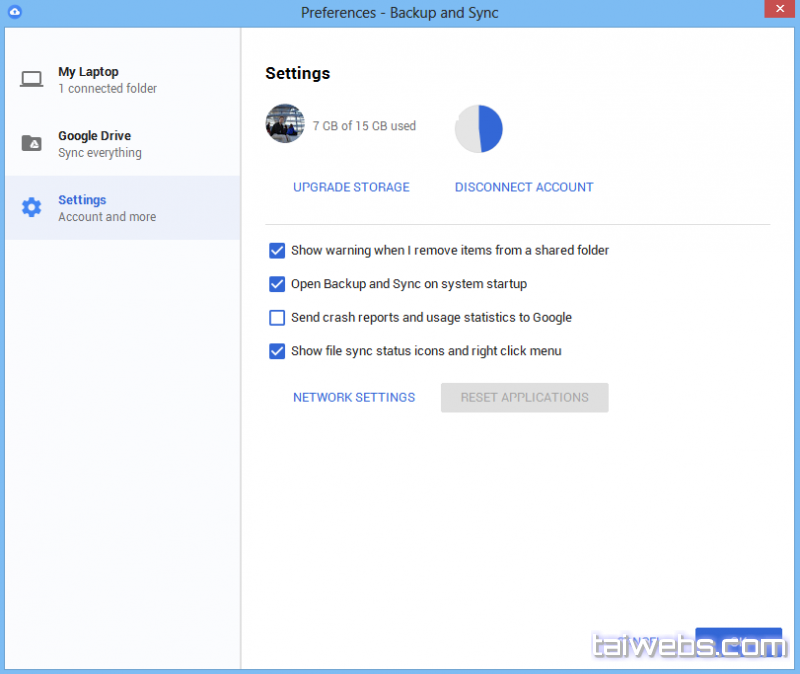Image resolution: width=800 pixels, height=674 pixels.
Task: Click the Google Drive folder icon
Action: click(32, 144)
